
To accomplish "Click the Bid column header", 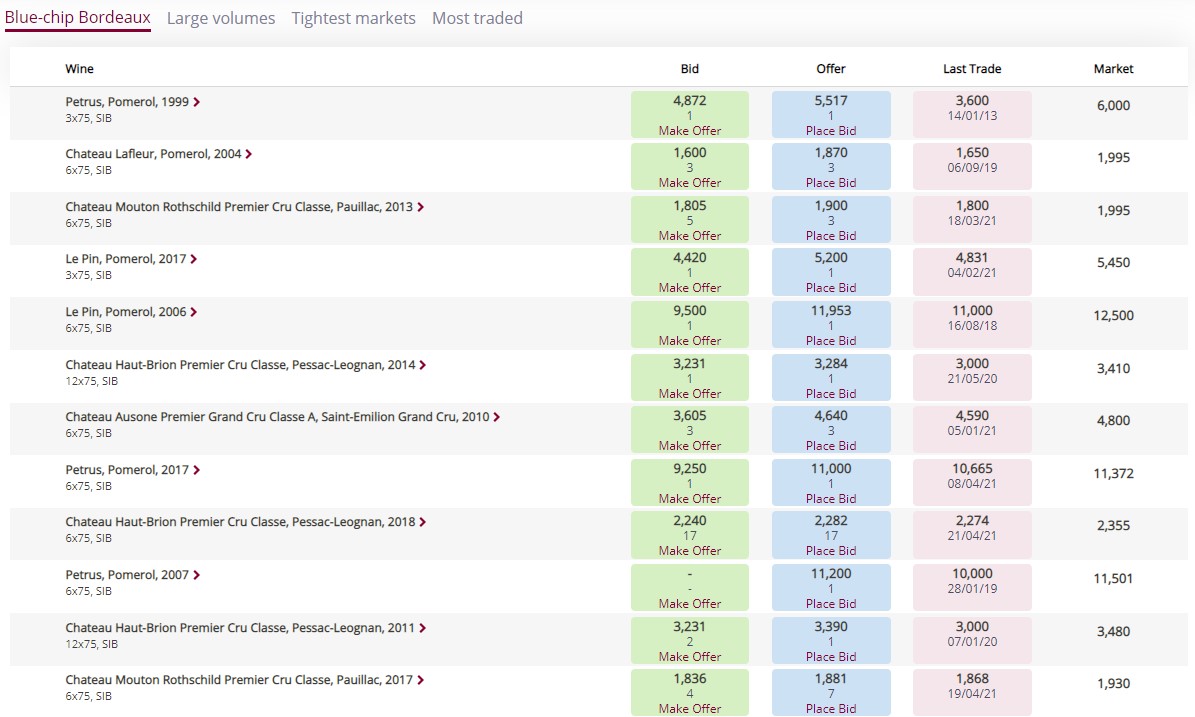I will tap(690, 69).
